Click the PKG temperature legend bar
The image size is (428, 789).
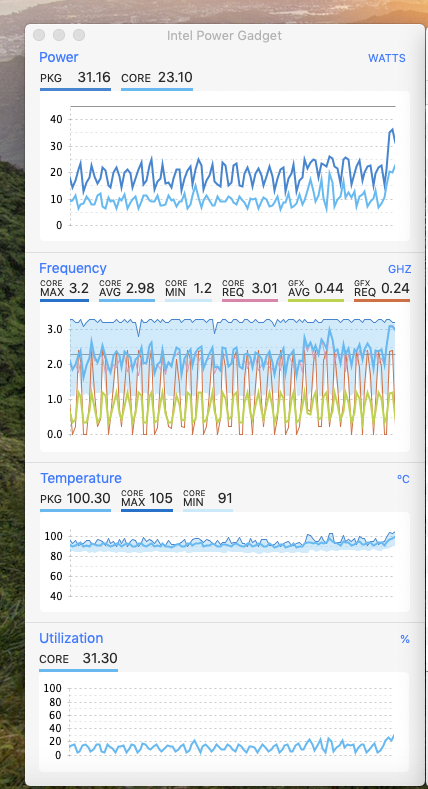coord(75,510)
